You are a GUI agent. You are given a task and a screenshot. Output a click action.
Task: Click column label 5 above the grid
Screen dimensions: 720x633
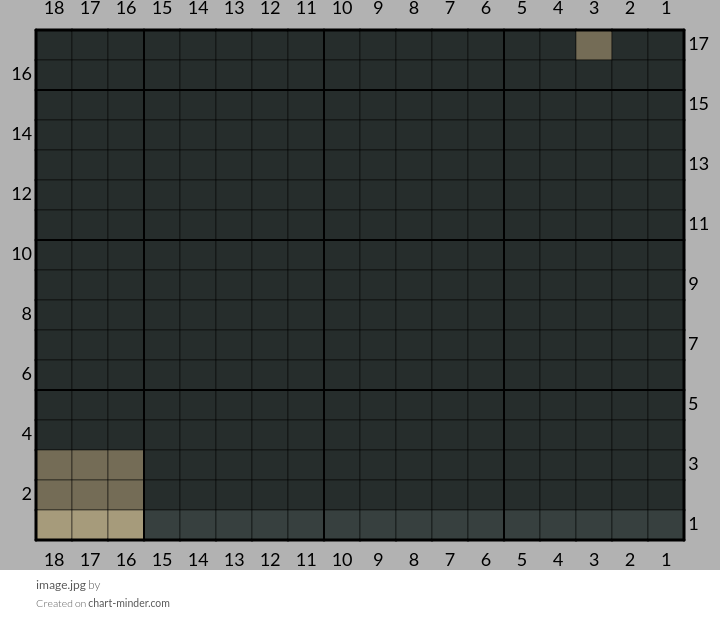522,8
